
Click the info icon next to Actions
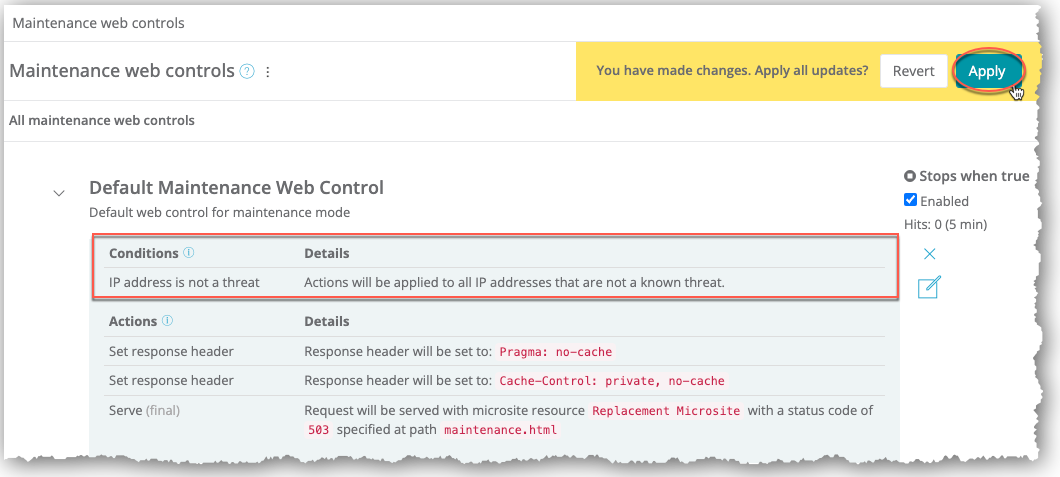point(168,321)
